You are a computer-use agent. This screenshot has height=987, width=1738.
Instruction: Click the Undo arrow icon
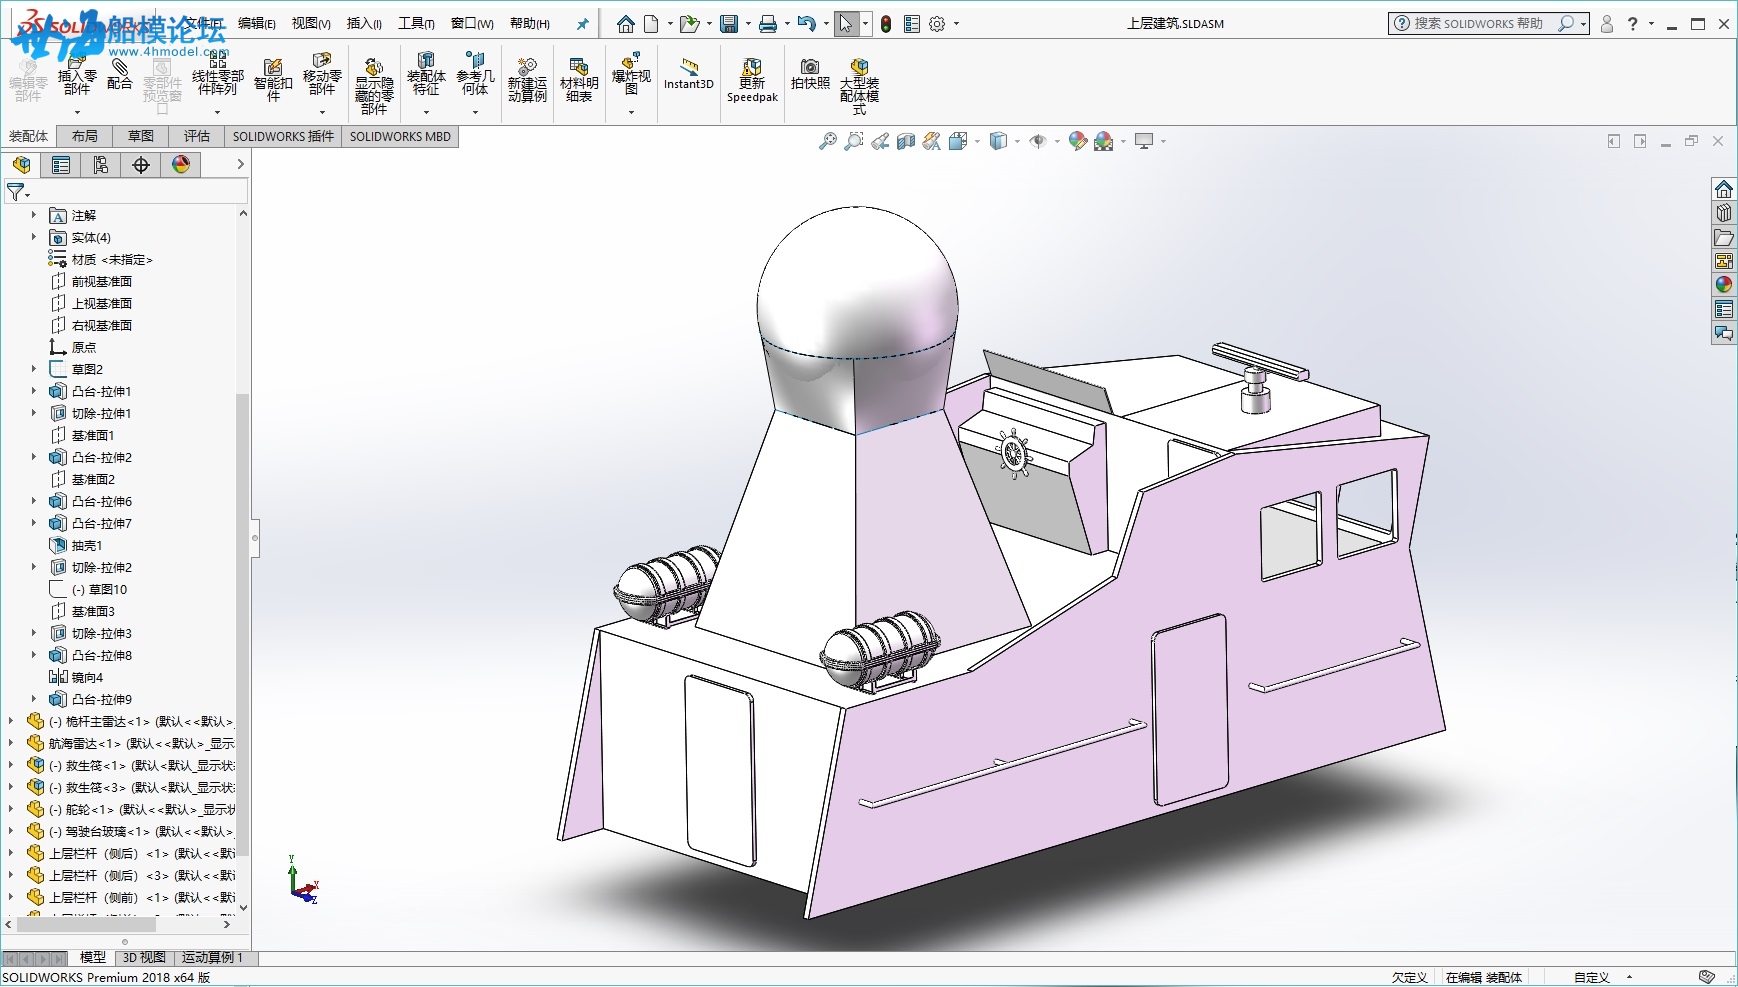(807, 23)
